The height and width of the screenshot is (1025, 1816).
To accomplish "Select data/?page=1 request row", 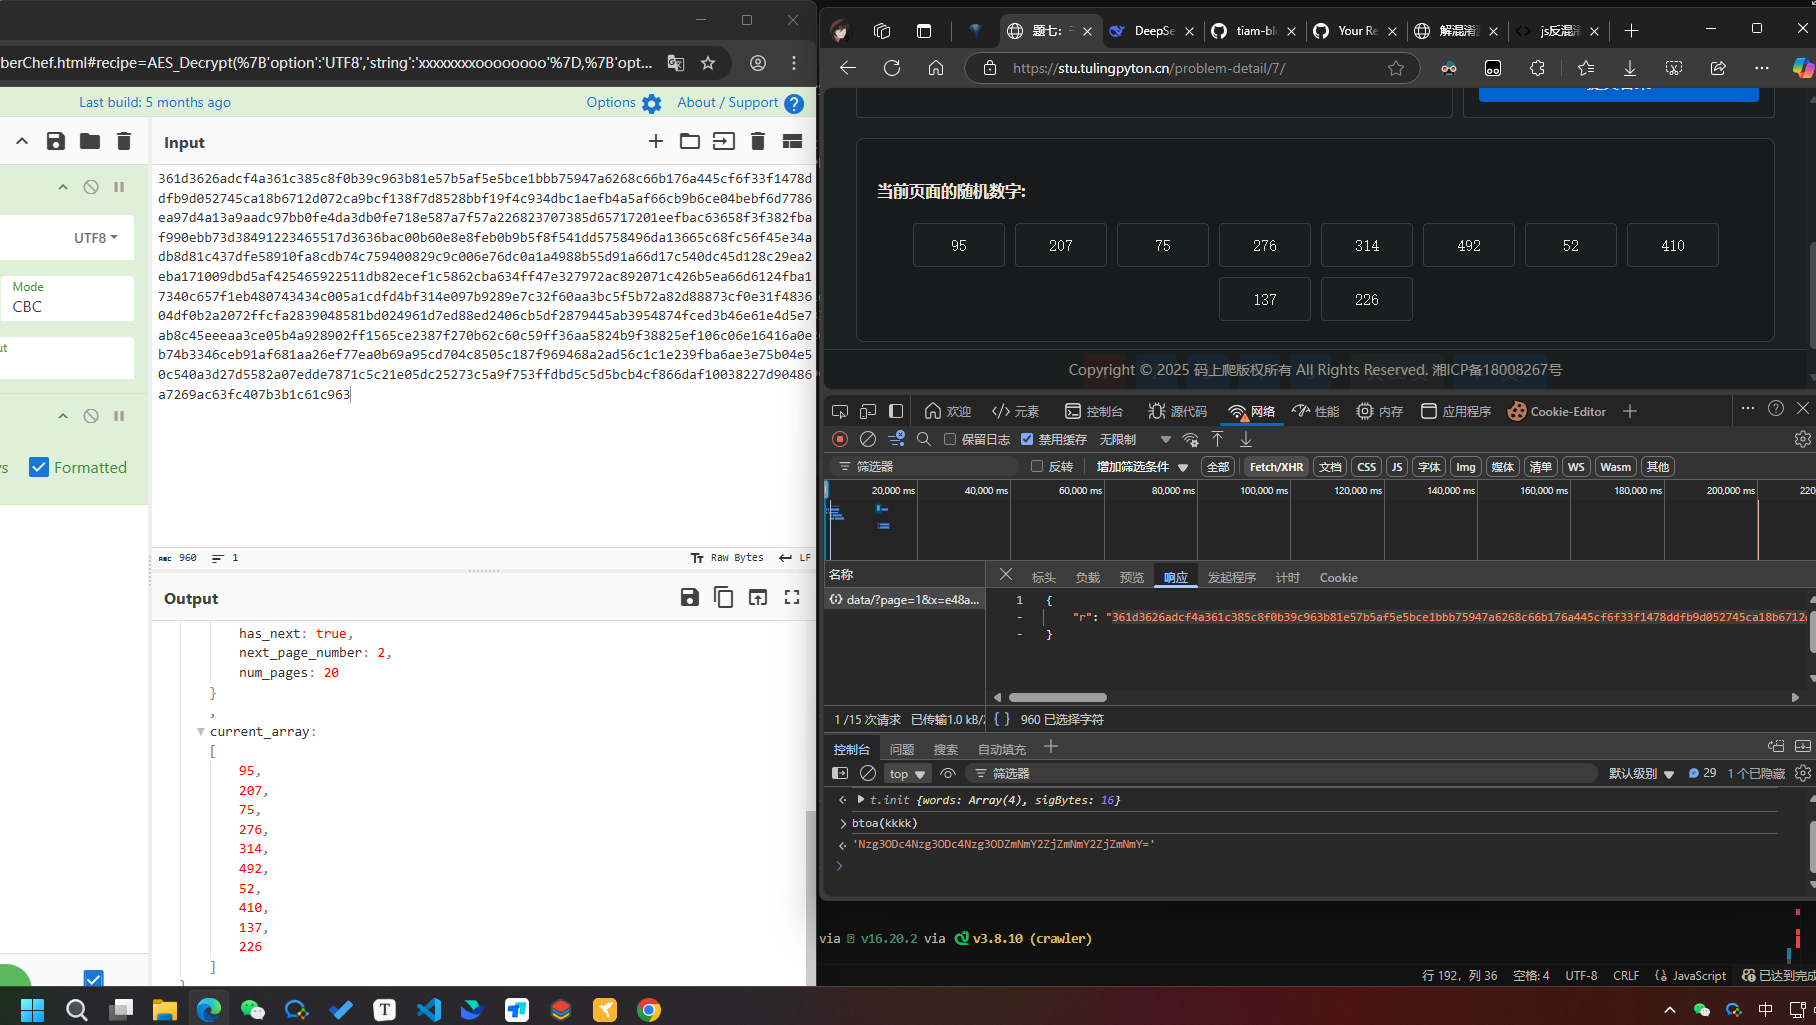I will click(x=906, y=599).
